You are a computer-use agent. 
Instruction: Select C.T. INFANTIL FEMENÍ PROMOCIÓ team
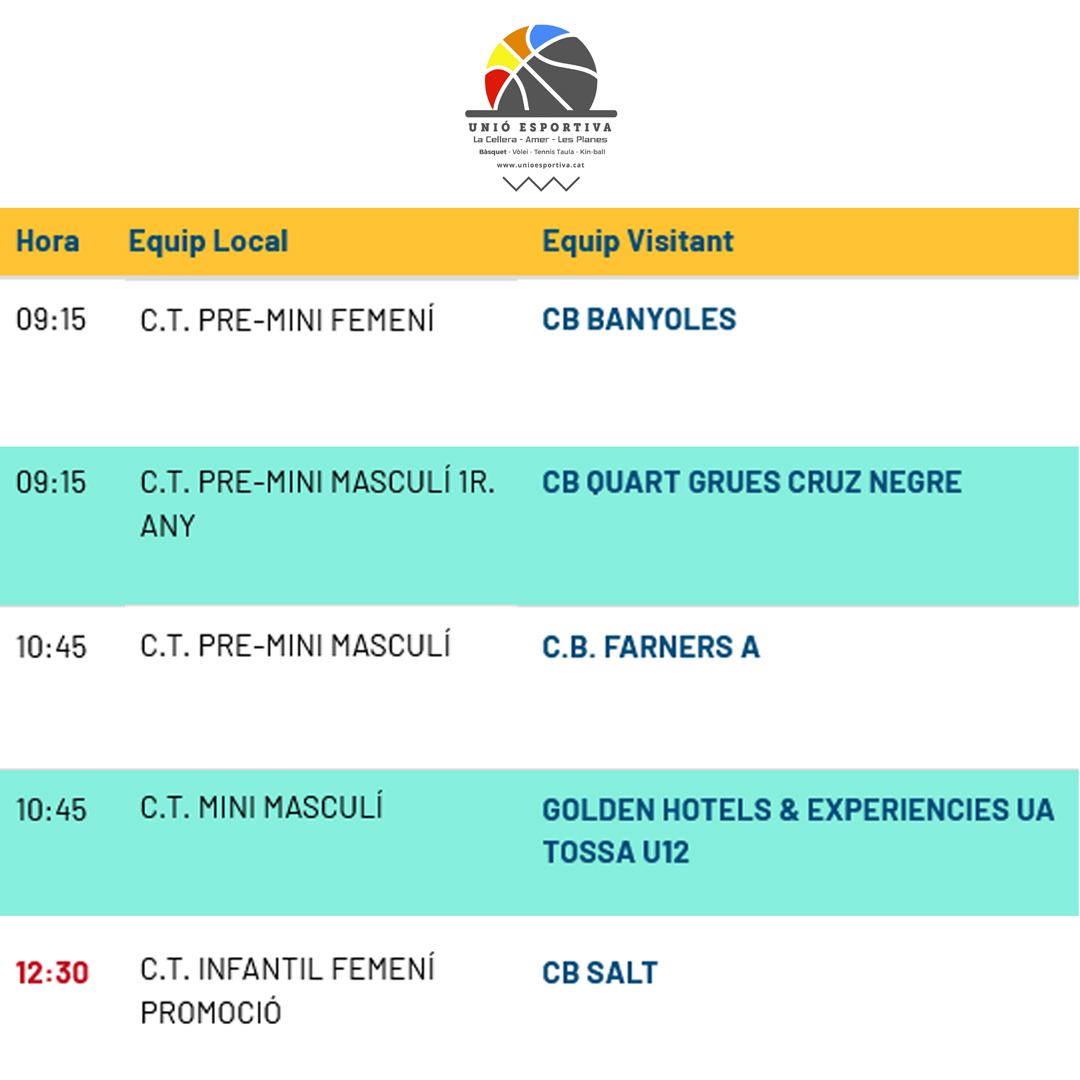coord(287,990)
